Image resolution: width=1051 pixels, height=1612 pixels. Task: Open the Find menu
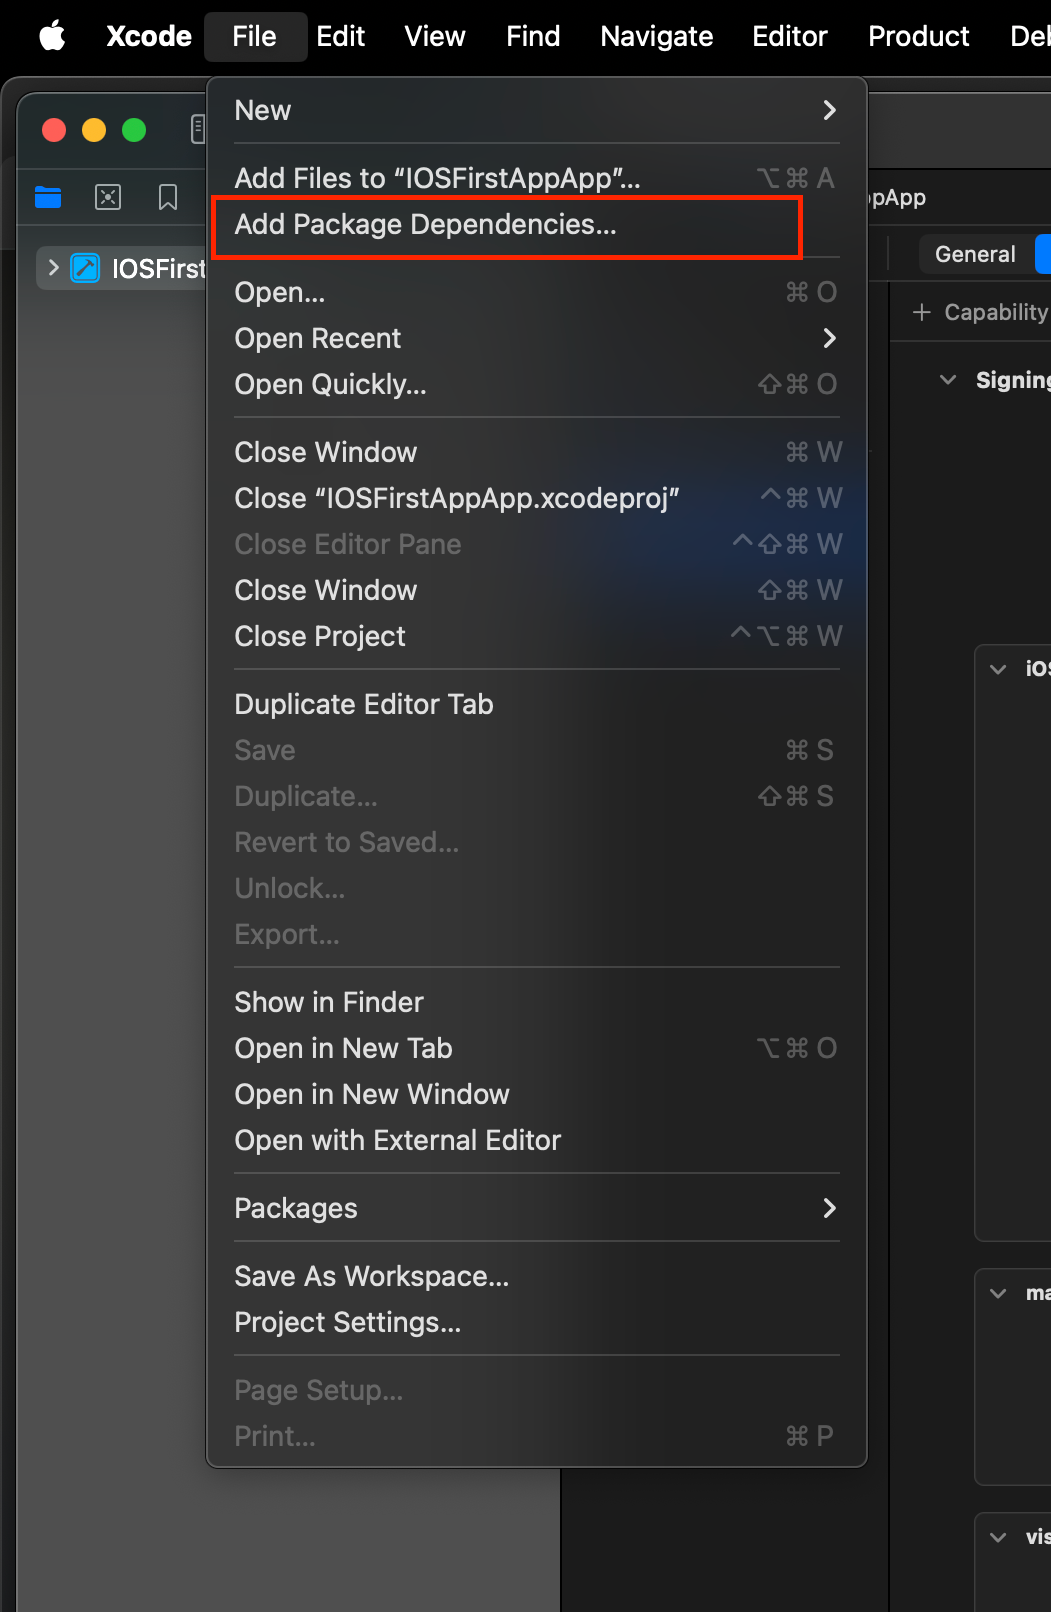[533, 36]
